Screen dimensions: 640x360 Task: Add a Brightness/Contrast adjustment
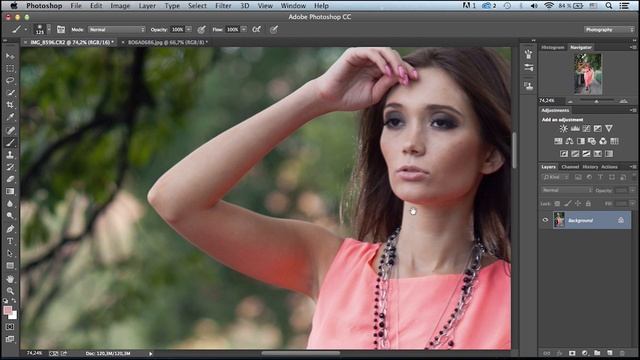point(564,129)
